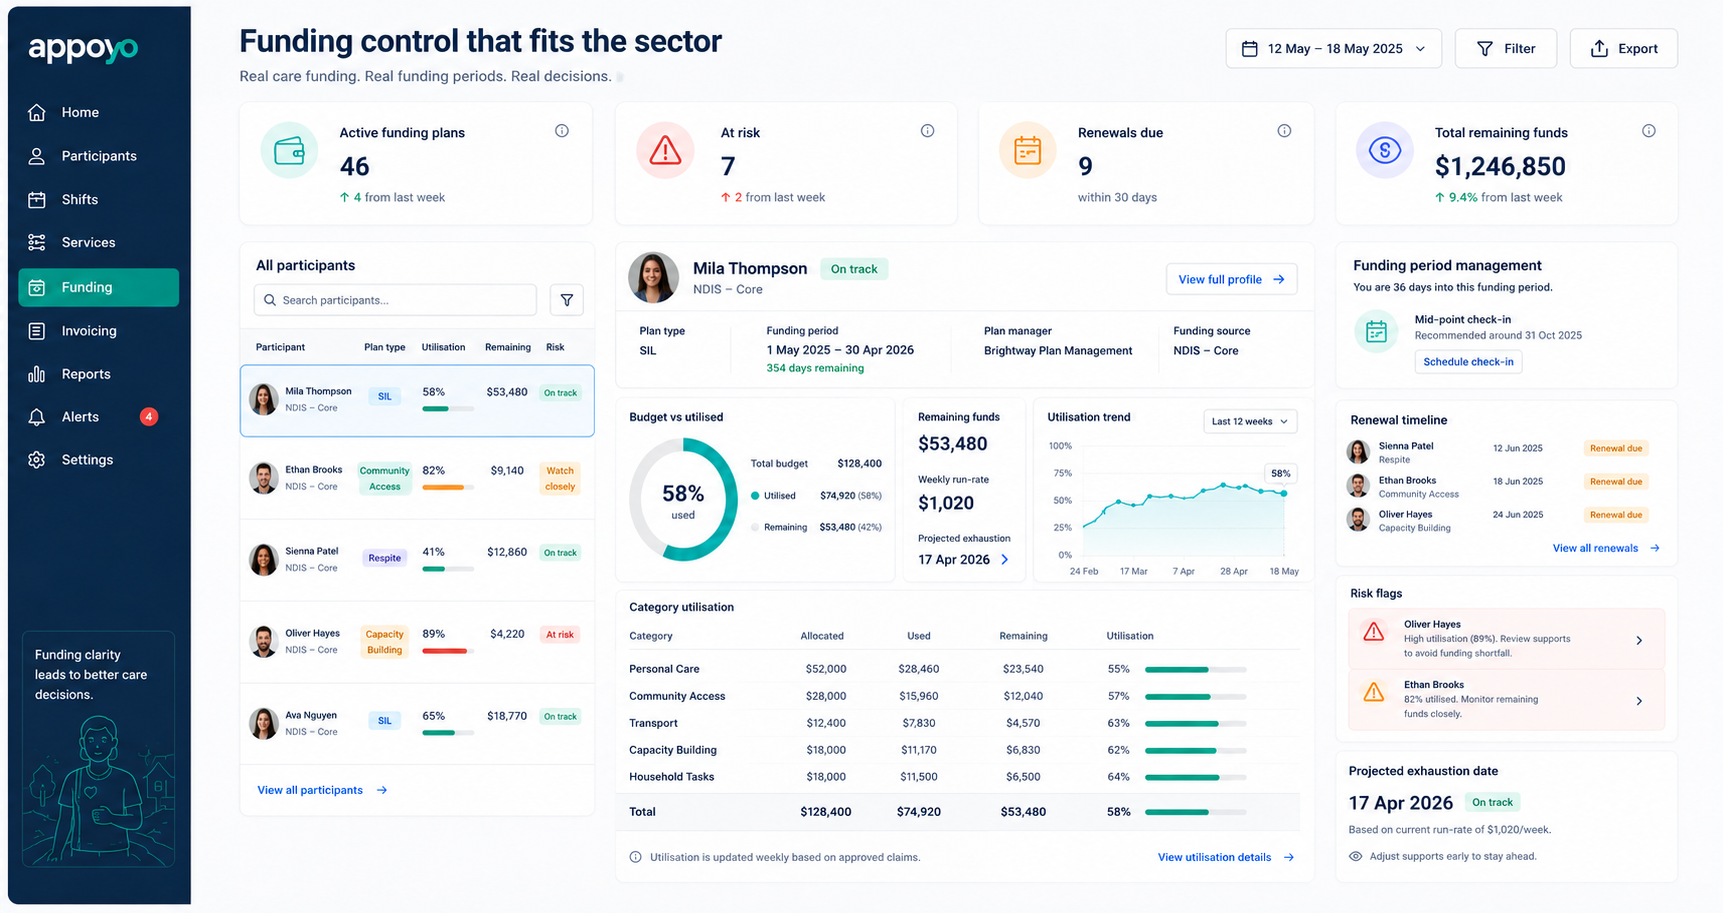The height and width of the screenshot is (913, 1723).
Task: Select Sienna Patel row in participants list
Action: [417, 559]
